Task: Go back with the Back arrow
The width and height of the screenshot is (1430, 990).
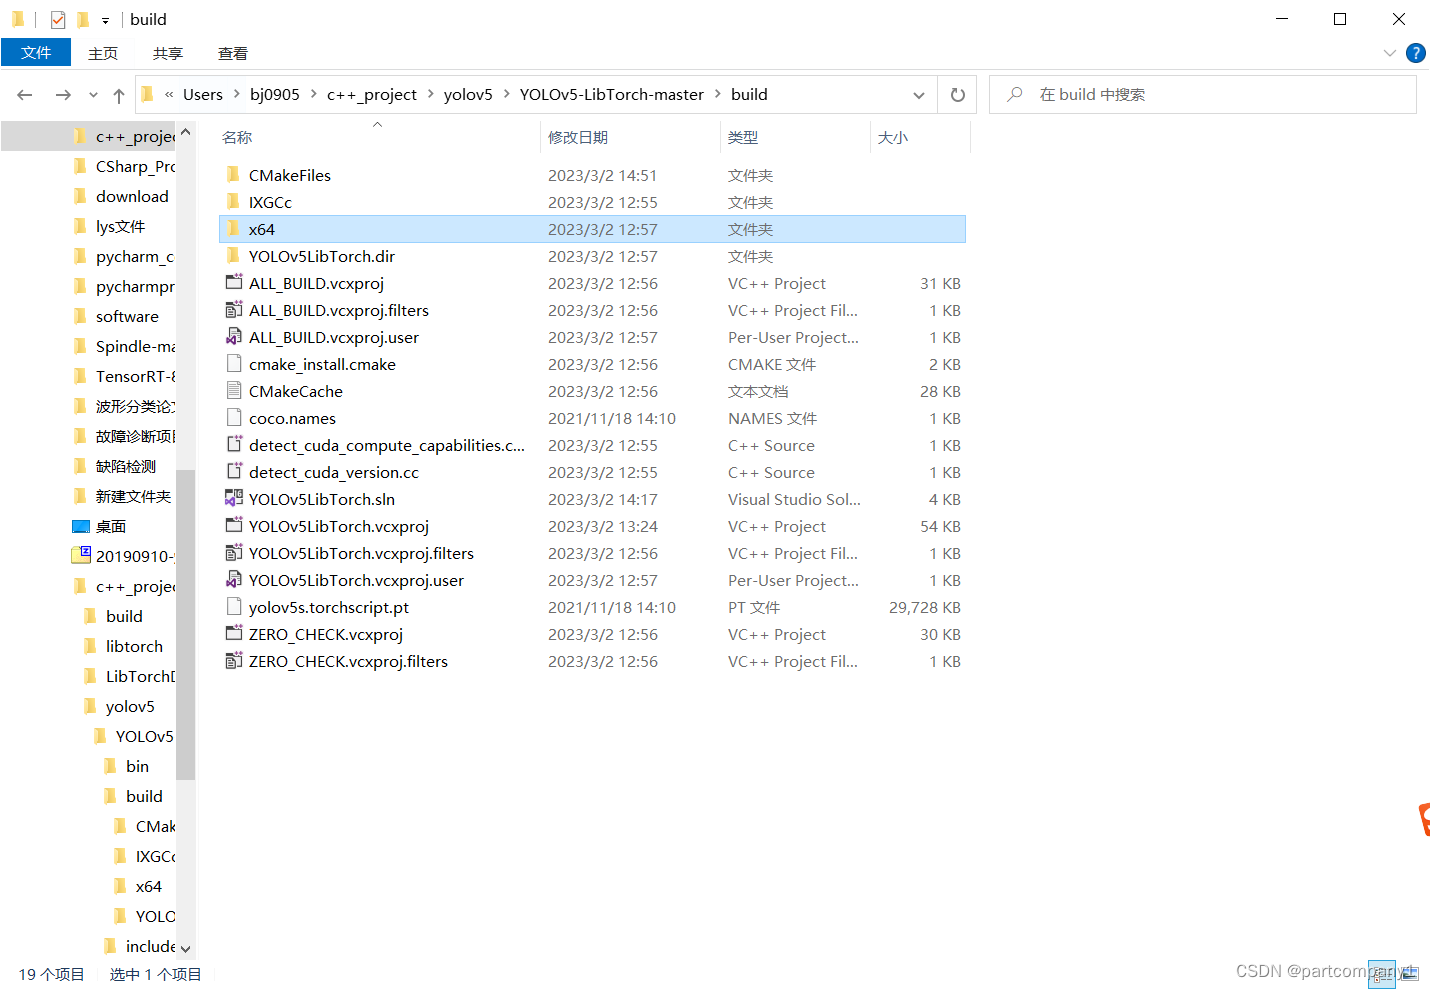Action: [25, 95]
